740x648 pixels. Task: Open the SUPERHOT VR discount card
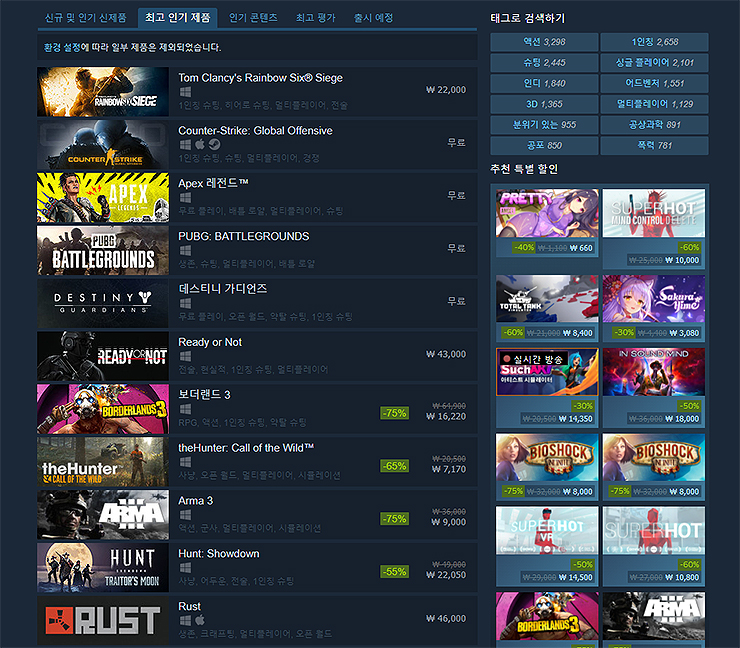click(x=547, y=546)
